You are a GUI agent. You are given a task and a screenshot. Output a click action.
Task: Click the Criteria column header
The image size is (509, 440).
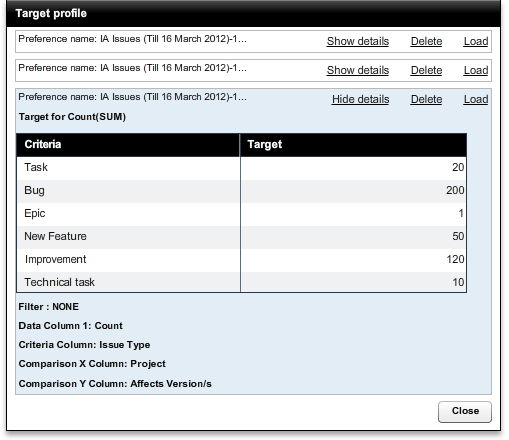(128, 145)
